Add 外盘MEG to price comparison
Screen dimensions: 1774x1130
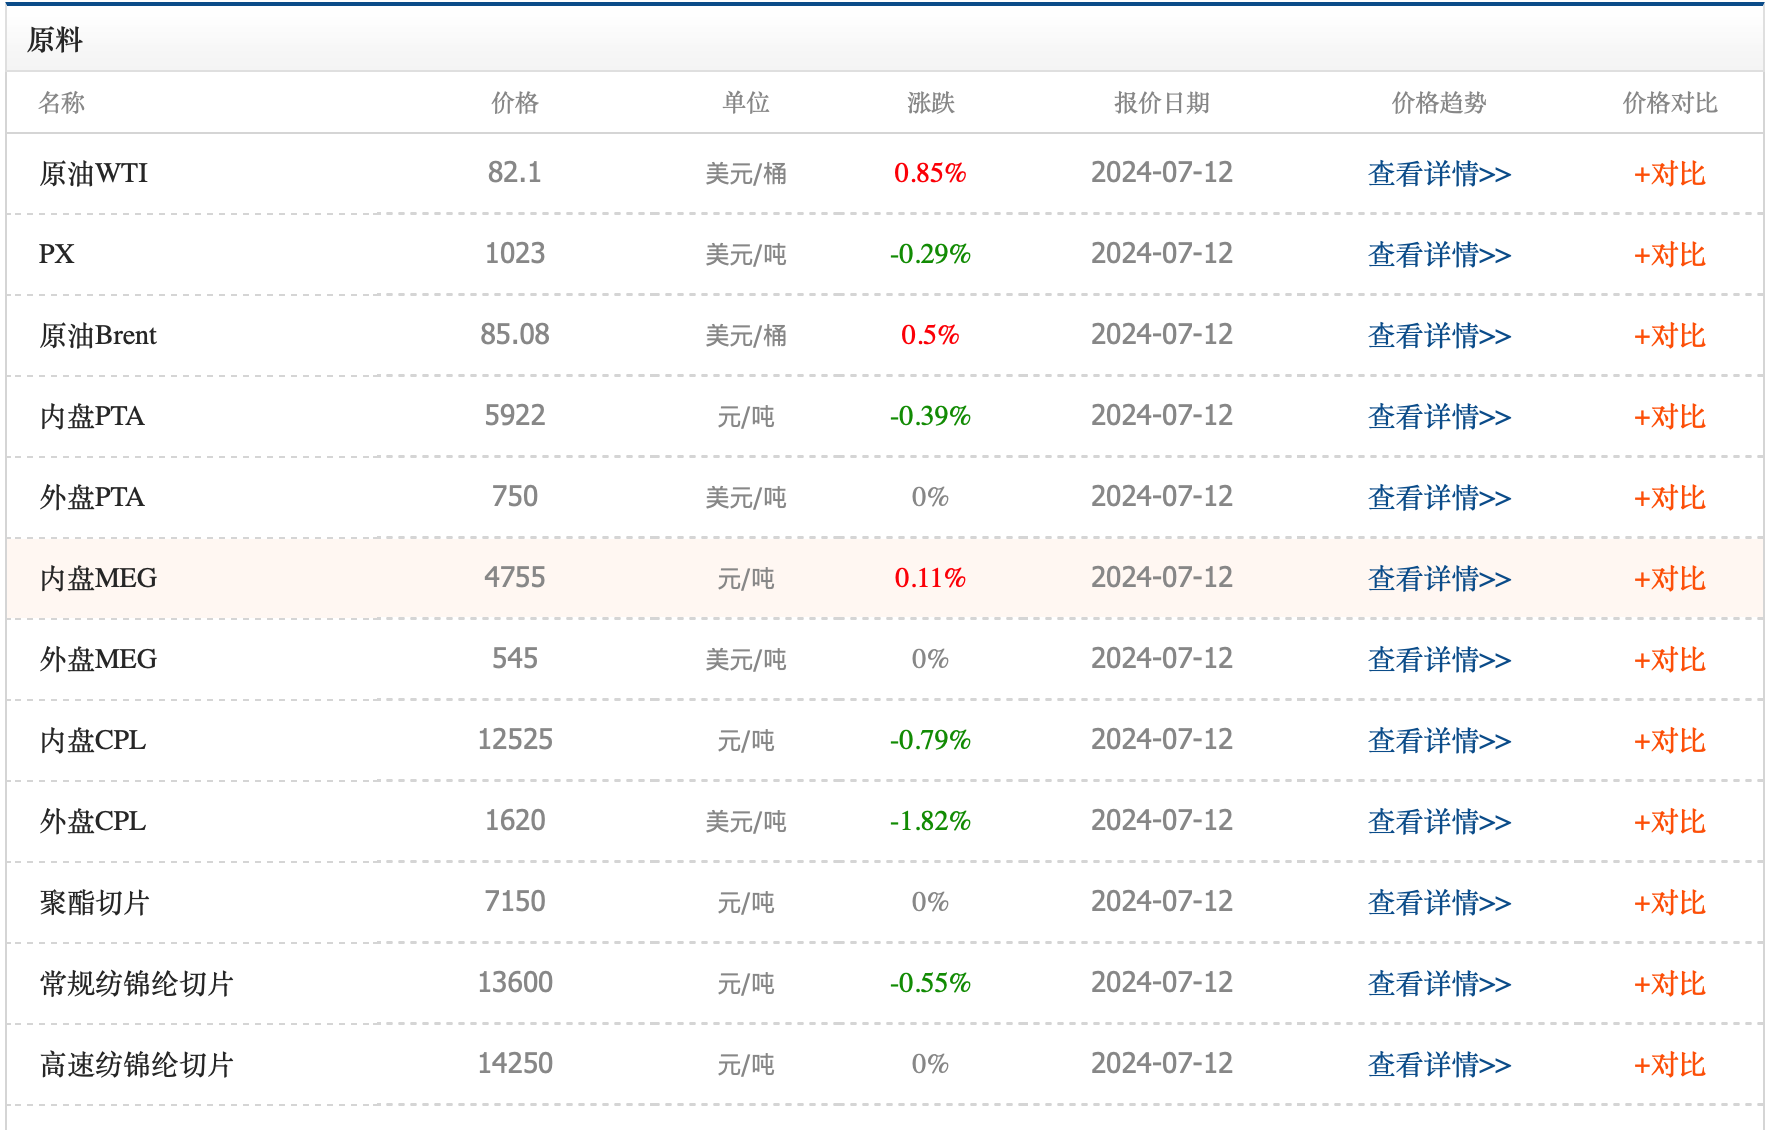point(1669,660)
